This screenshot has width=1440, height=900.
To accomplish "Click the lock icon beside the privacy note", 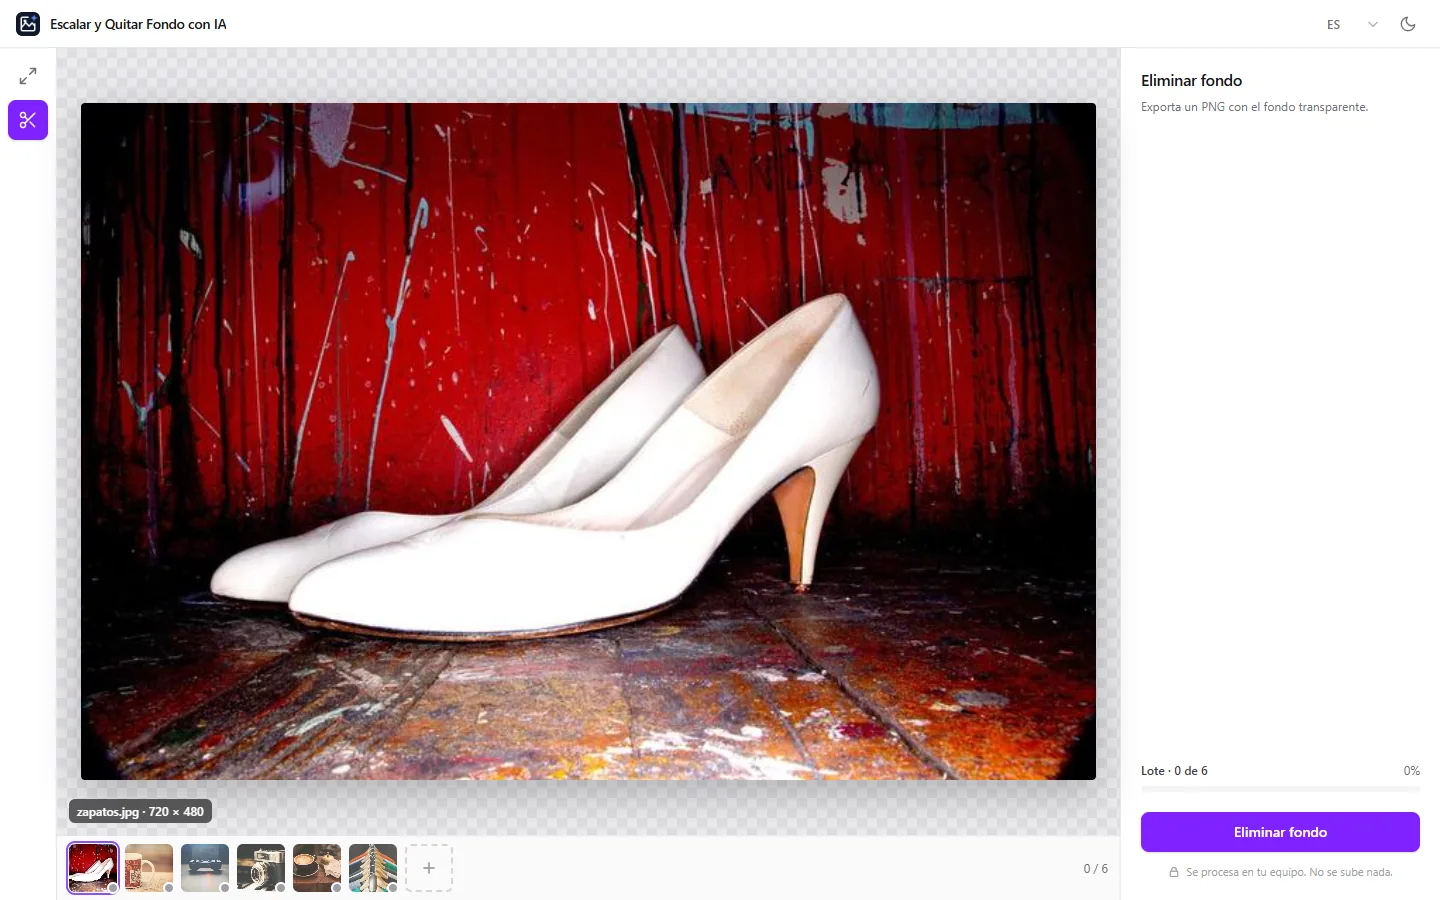I will click(x=1174, y=872).
